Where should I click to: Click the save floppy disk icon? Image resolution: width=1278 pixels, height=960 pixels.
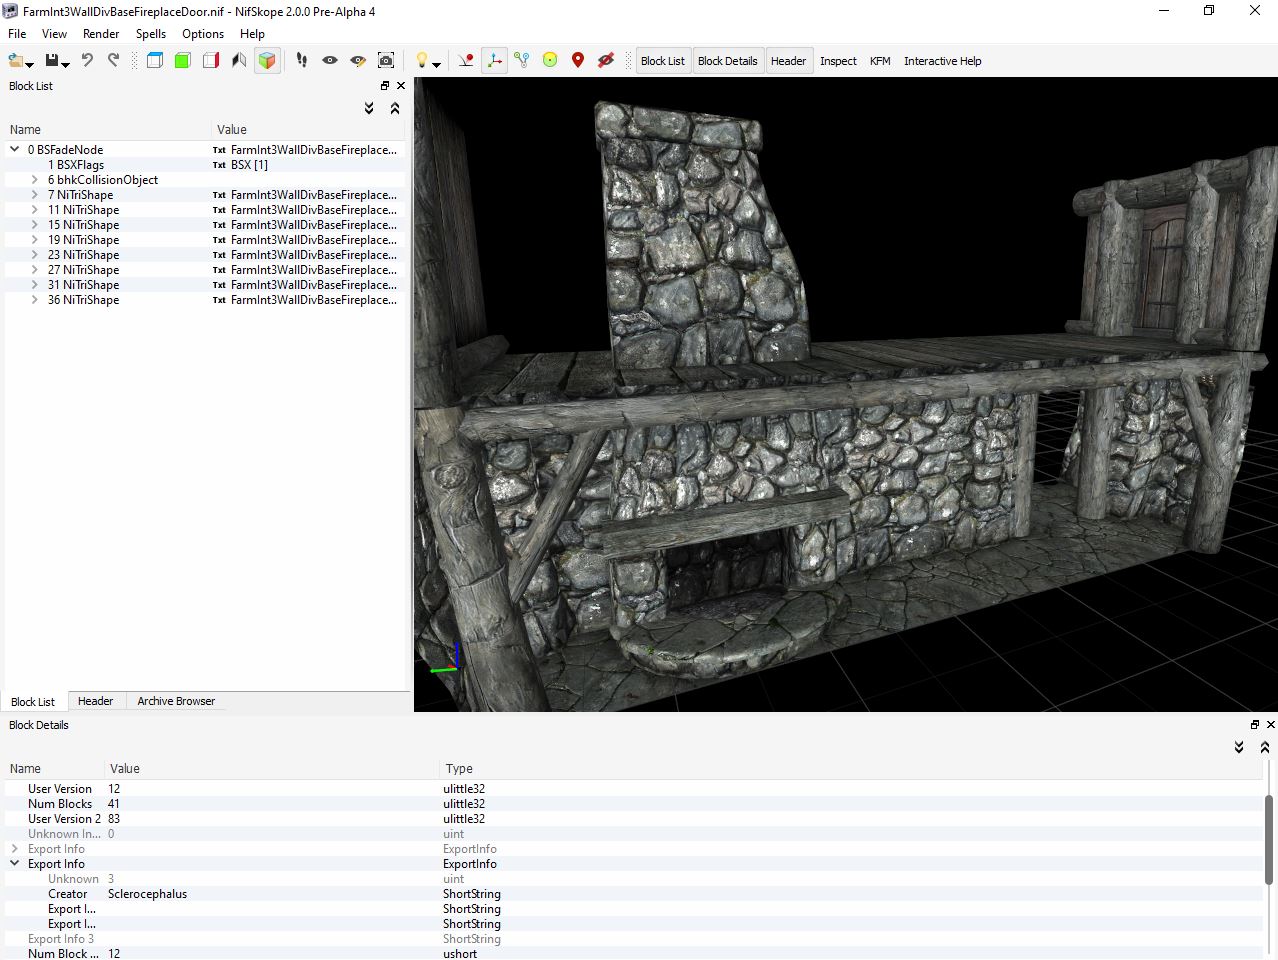coord(52,61)
